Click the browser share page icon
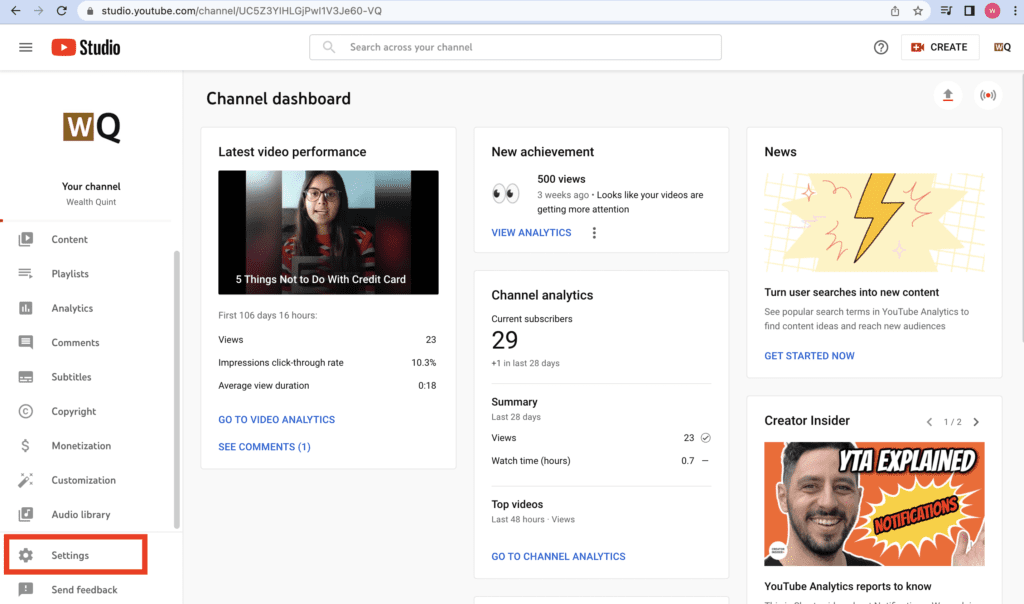Image resolution: width=1024 pixels, height=604 pixels. (895, 10)
